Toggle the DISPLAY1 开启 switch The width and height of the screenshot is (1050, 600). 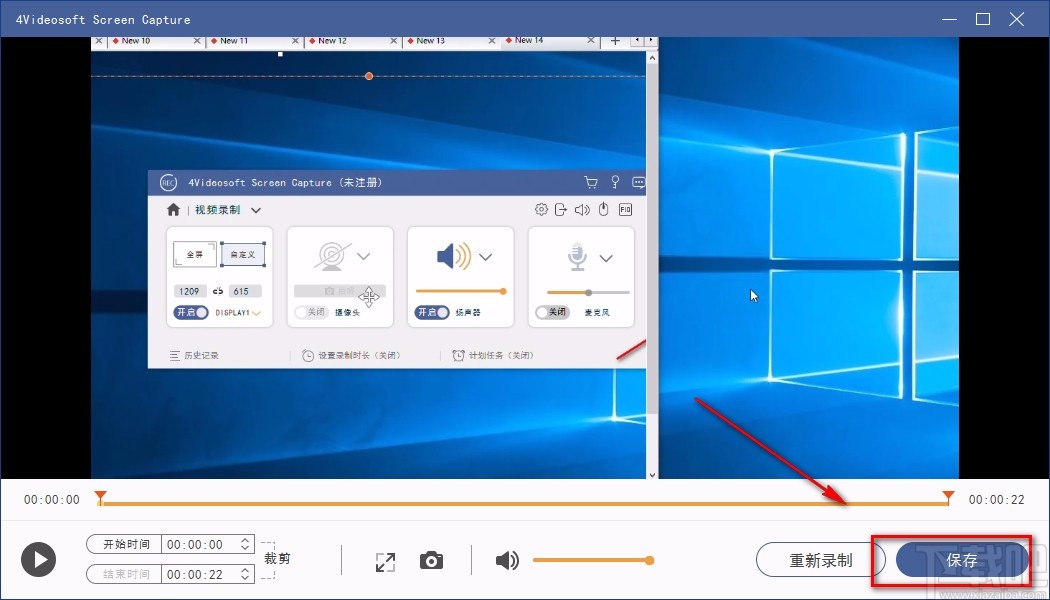point(192,312)
